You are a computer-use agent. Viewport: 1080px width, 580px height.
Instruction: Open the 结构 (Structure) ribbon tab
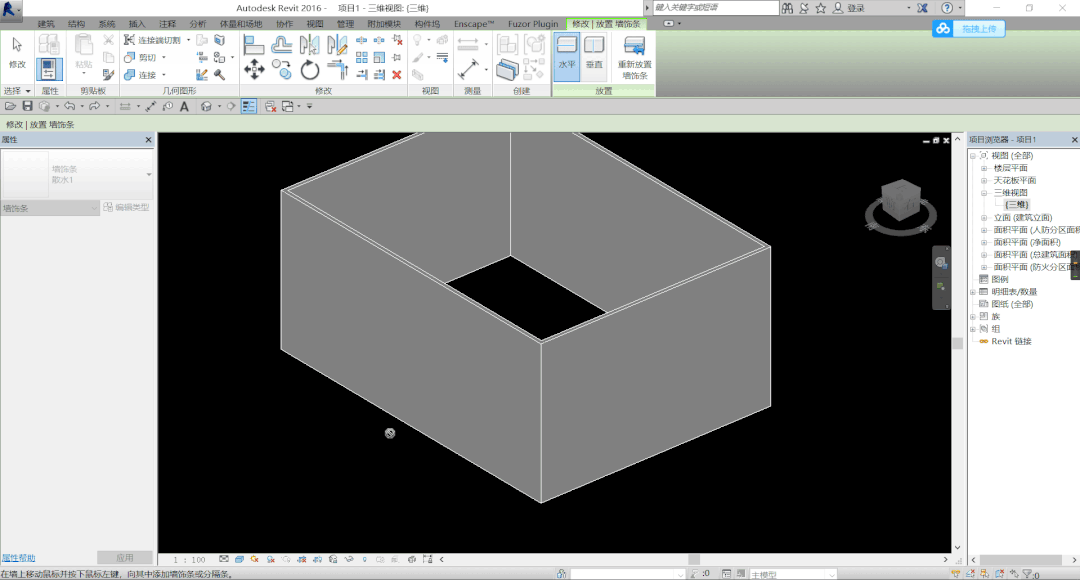tap(76, 24)
